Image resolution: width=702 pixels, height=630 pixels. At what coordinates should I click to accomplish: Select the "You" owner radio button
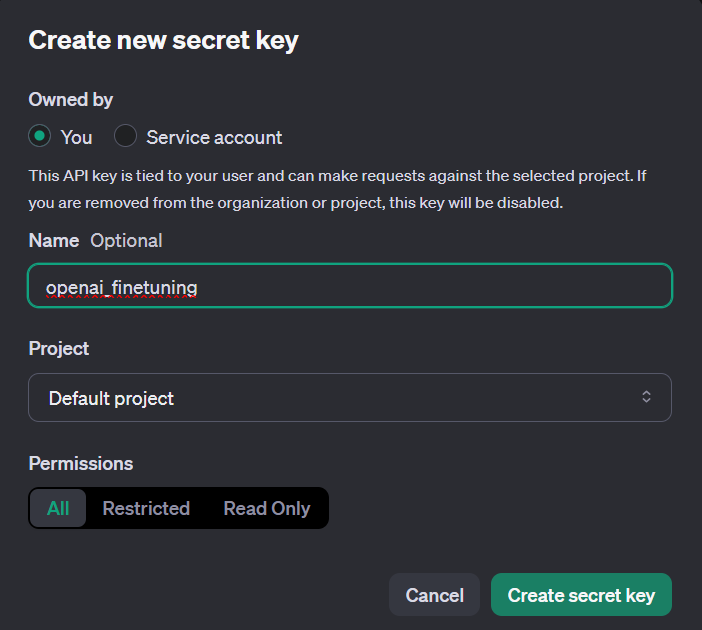[x=39, y=136]
